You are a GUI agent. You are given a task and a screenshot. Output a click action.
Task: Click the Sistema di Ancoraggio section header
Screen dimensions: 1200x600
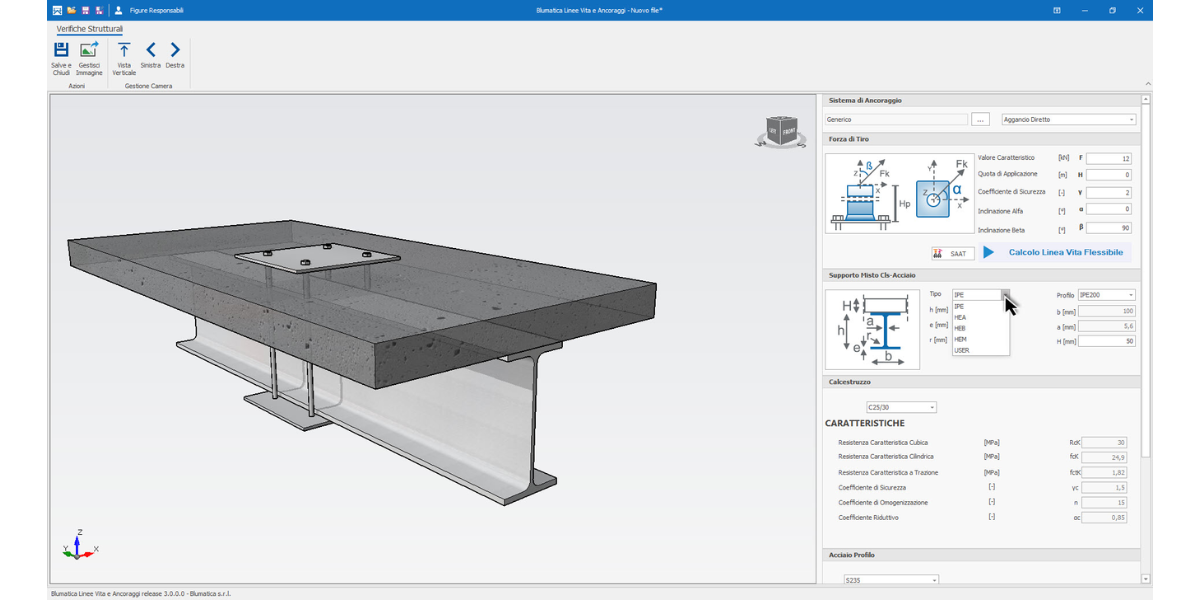(981, 100)
